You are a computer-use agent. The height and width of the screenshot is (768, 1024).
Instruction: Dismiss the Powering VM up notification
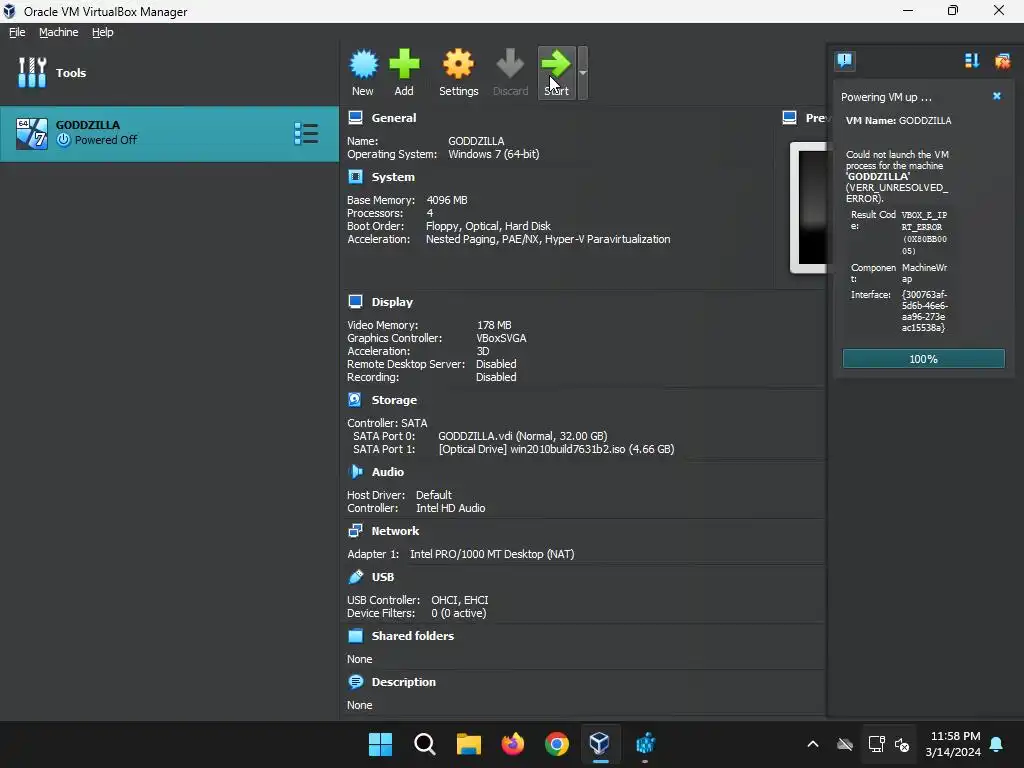[997, 96]
